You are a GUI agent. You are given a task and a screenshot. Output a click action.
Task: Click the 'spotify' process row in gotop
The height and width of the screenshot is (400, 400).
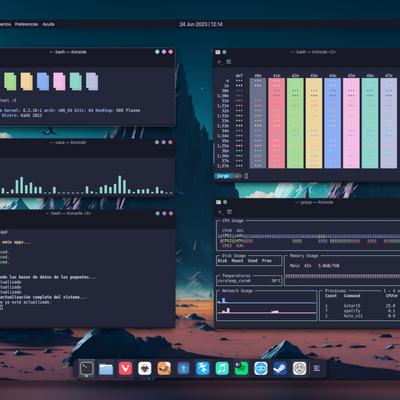click(361, 311)
